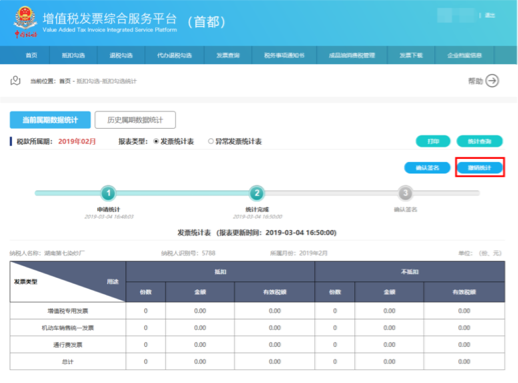
Task: Open the 抵扣勾选 navigation menu item
Action: click(x=73, y=55)
